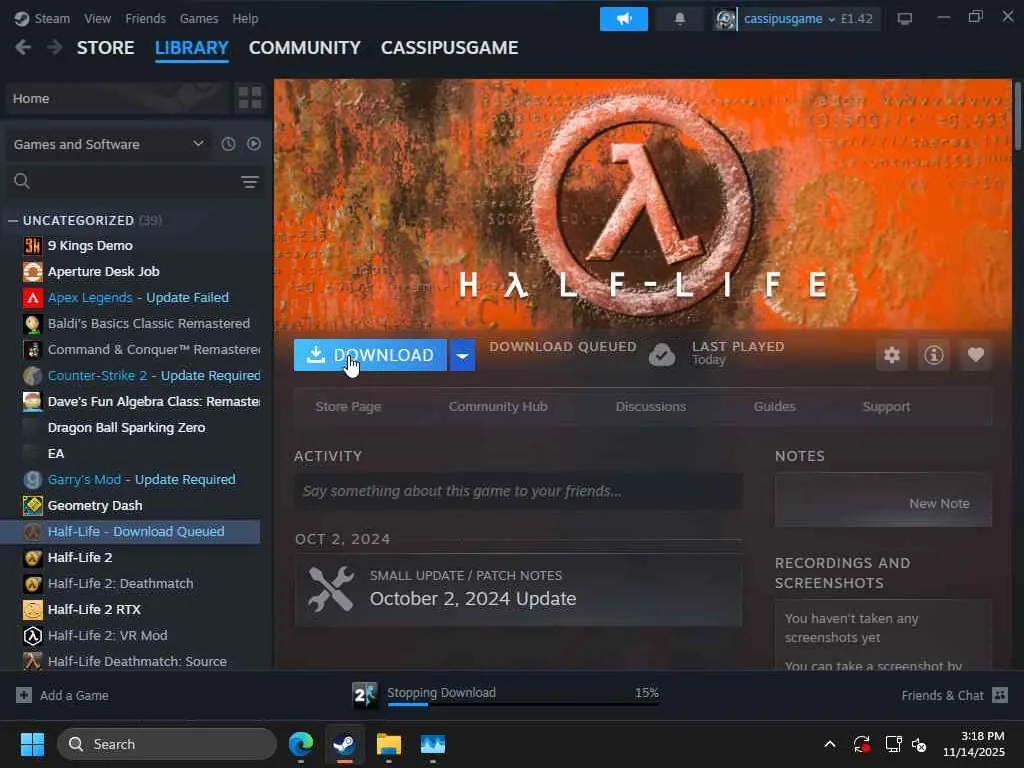Screen dimensions: 1024x768
Task: Open the Community Hub link
Action: tap(498, 406)
